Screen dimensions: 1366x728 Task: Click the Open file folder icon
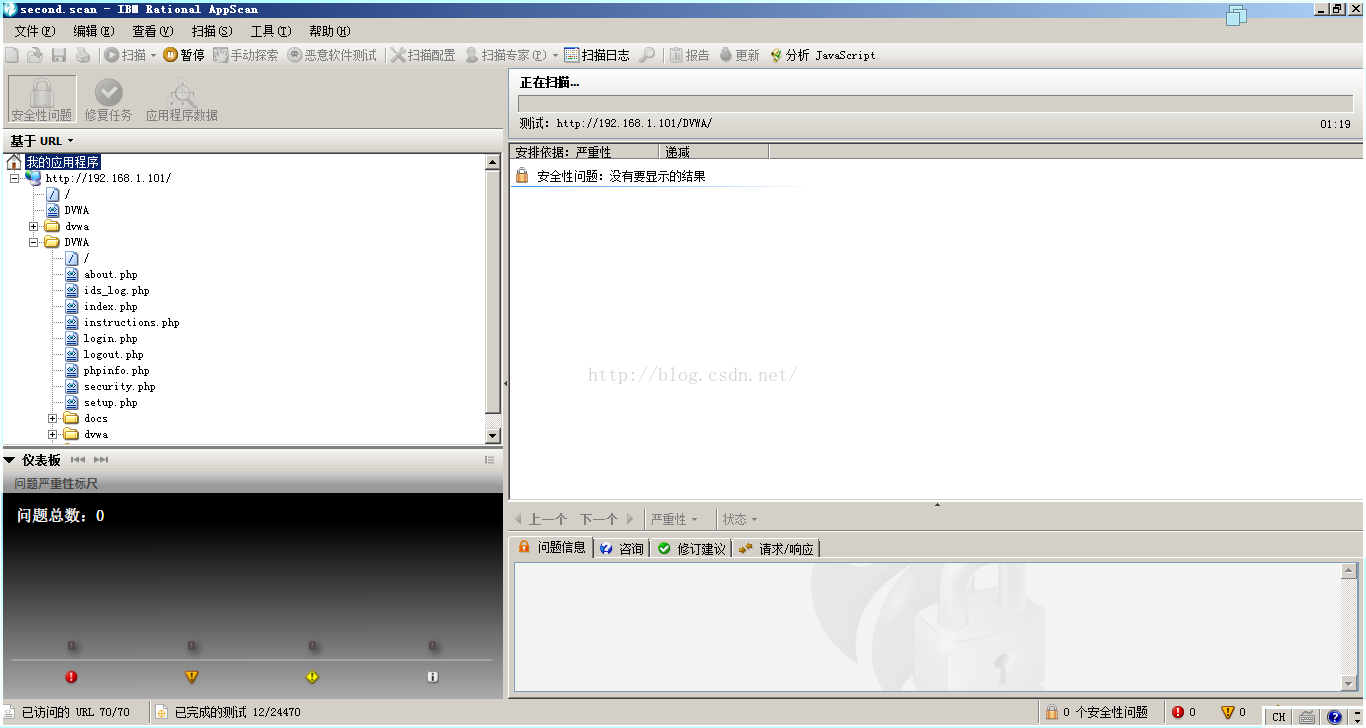coord(35,55)
